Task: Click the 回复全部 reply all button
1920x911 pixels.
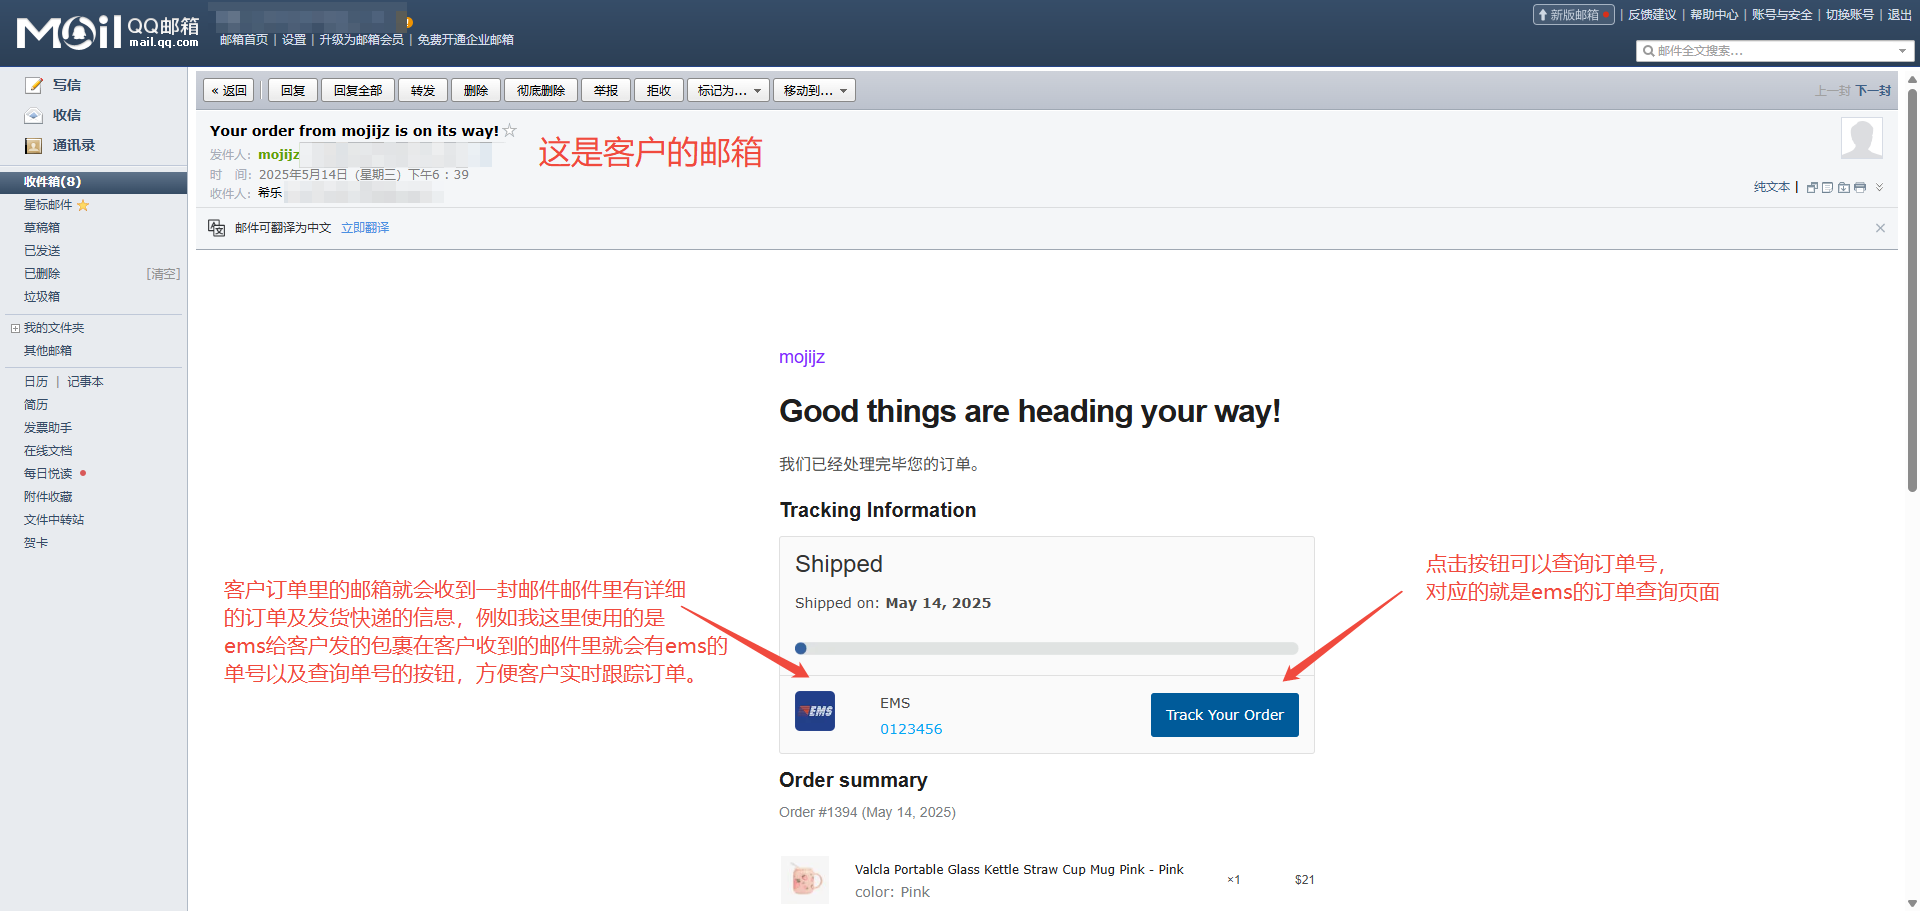Action: [x=358, y=90]
